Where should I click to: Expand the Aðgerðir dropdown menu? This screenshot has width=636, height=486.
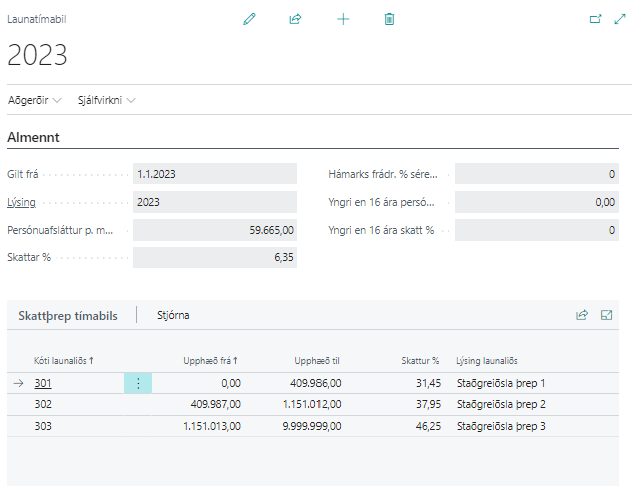tap(35, 100)
